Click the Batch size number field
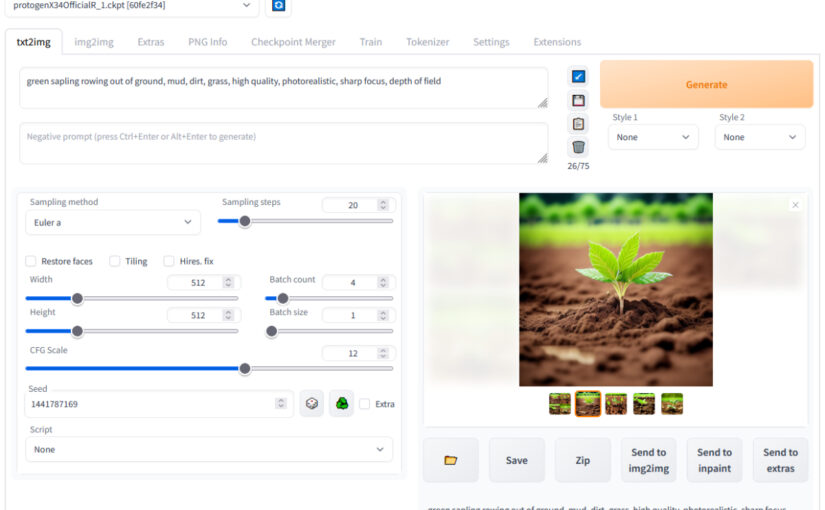Viewport: 825px width, 510px height. tap(358, 315)
